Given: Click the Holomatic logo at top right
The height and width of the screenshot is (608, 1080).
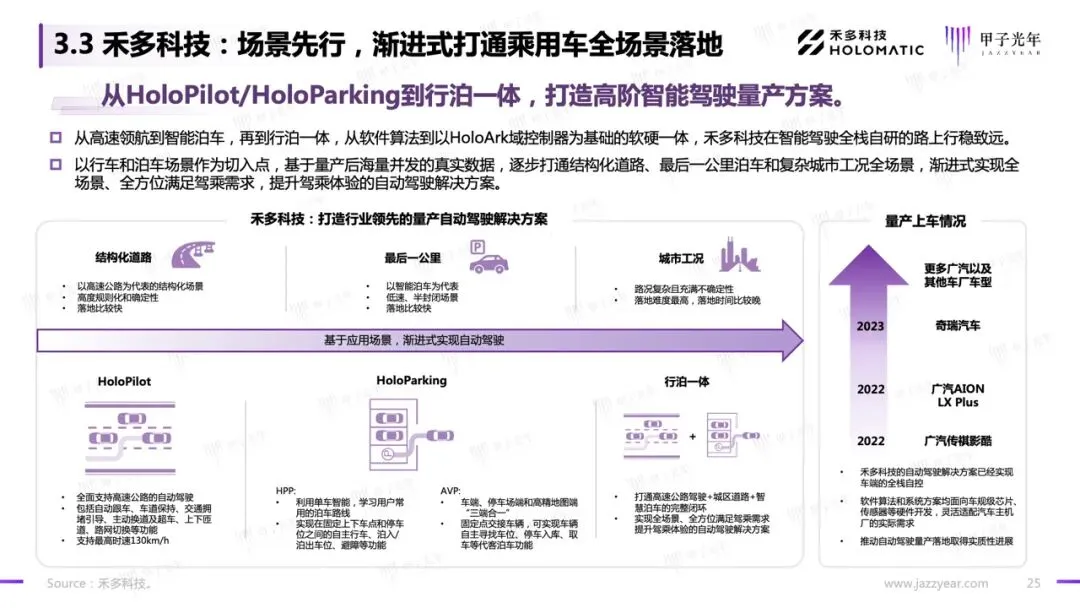Looking at the screenshot, I should point(860,43).
